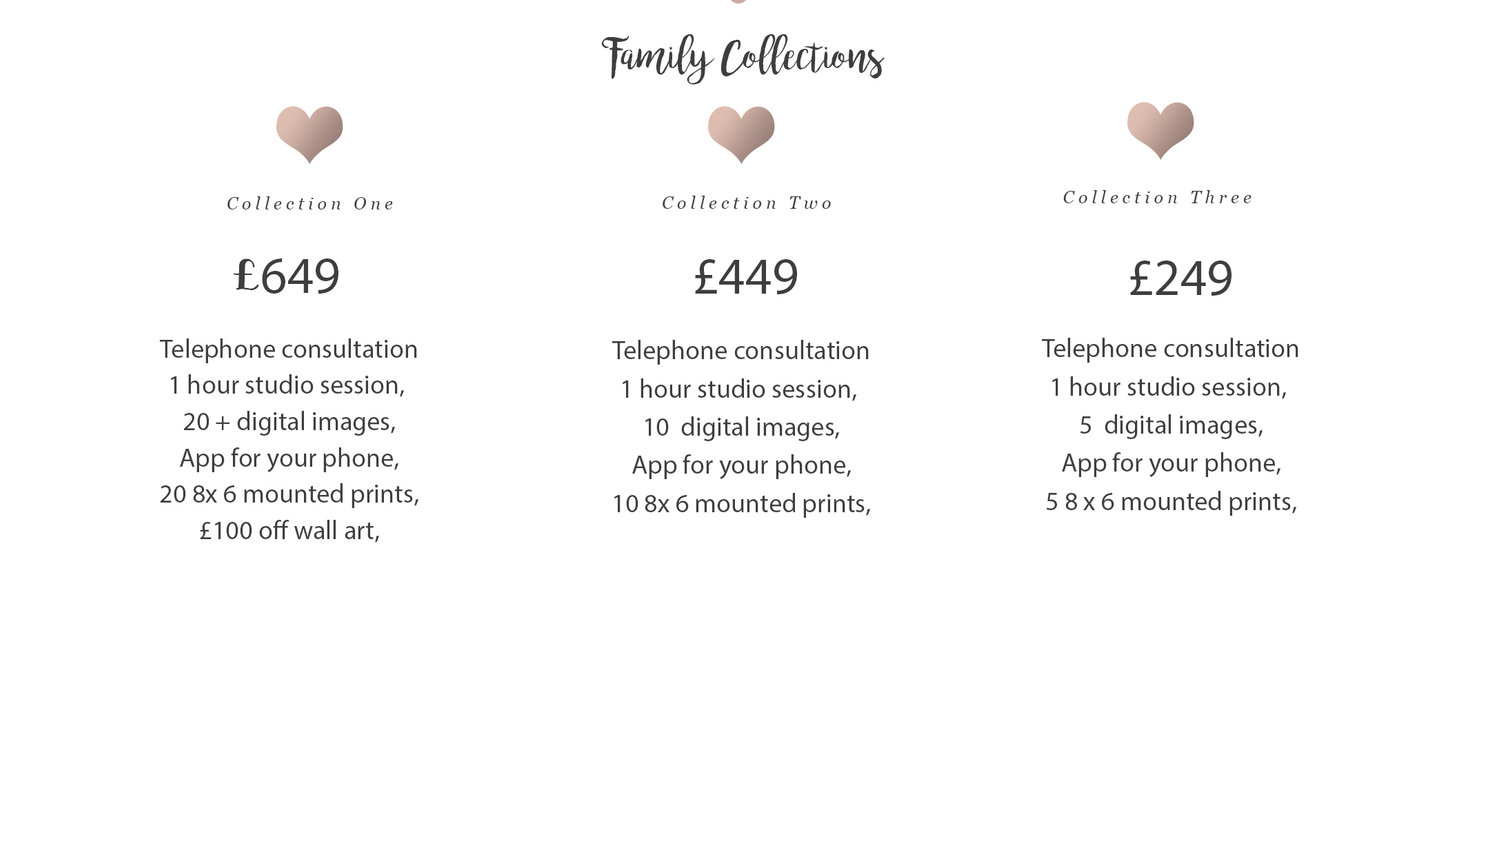The height and width of the screenshot is (844, 1500).
Task: Click the '10 digital images' line
Action: coord(741,428)
